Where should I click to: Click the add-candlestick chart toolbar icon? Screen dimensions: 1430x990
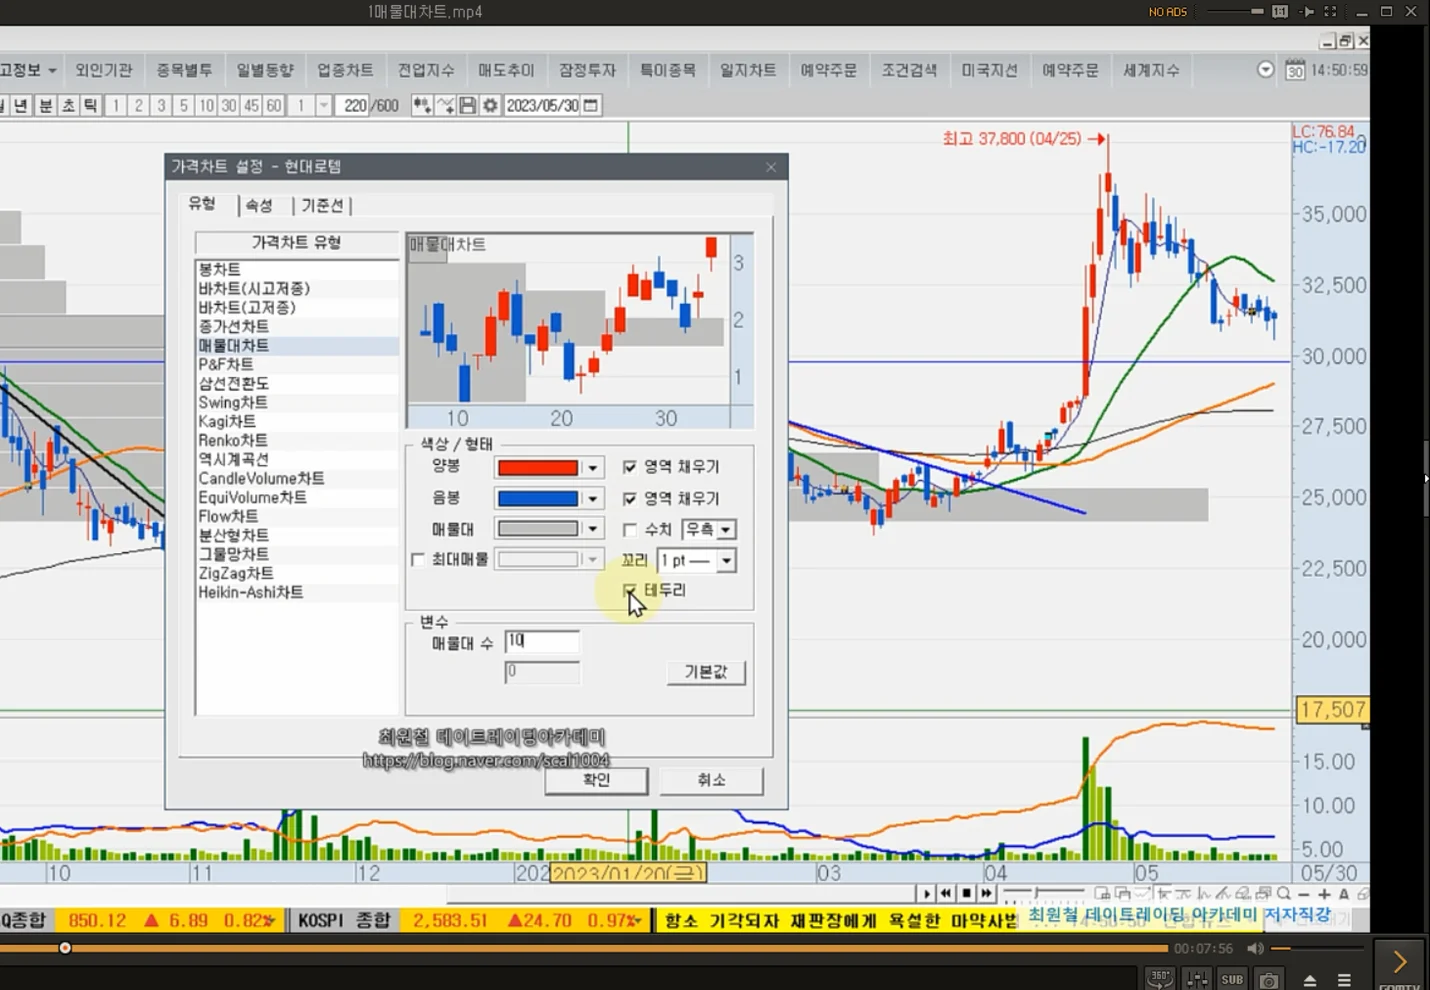422,105
